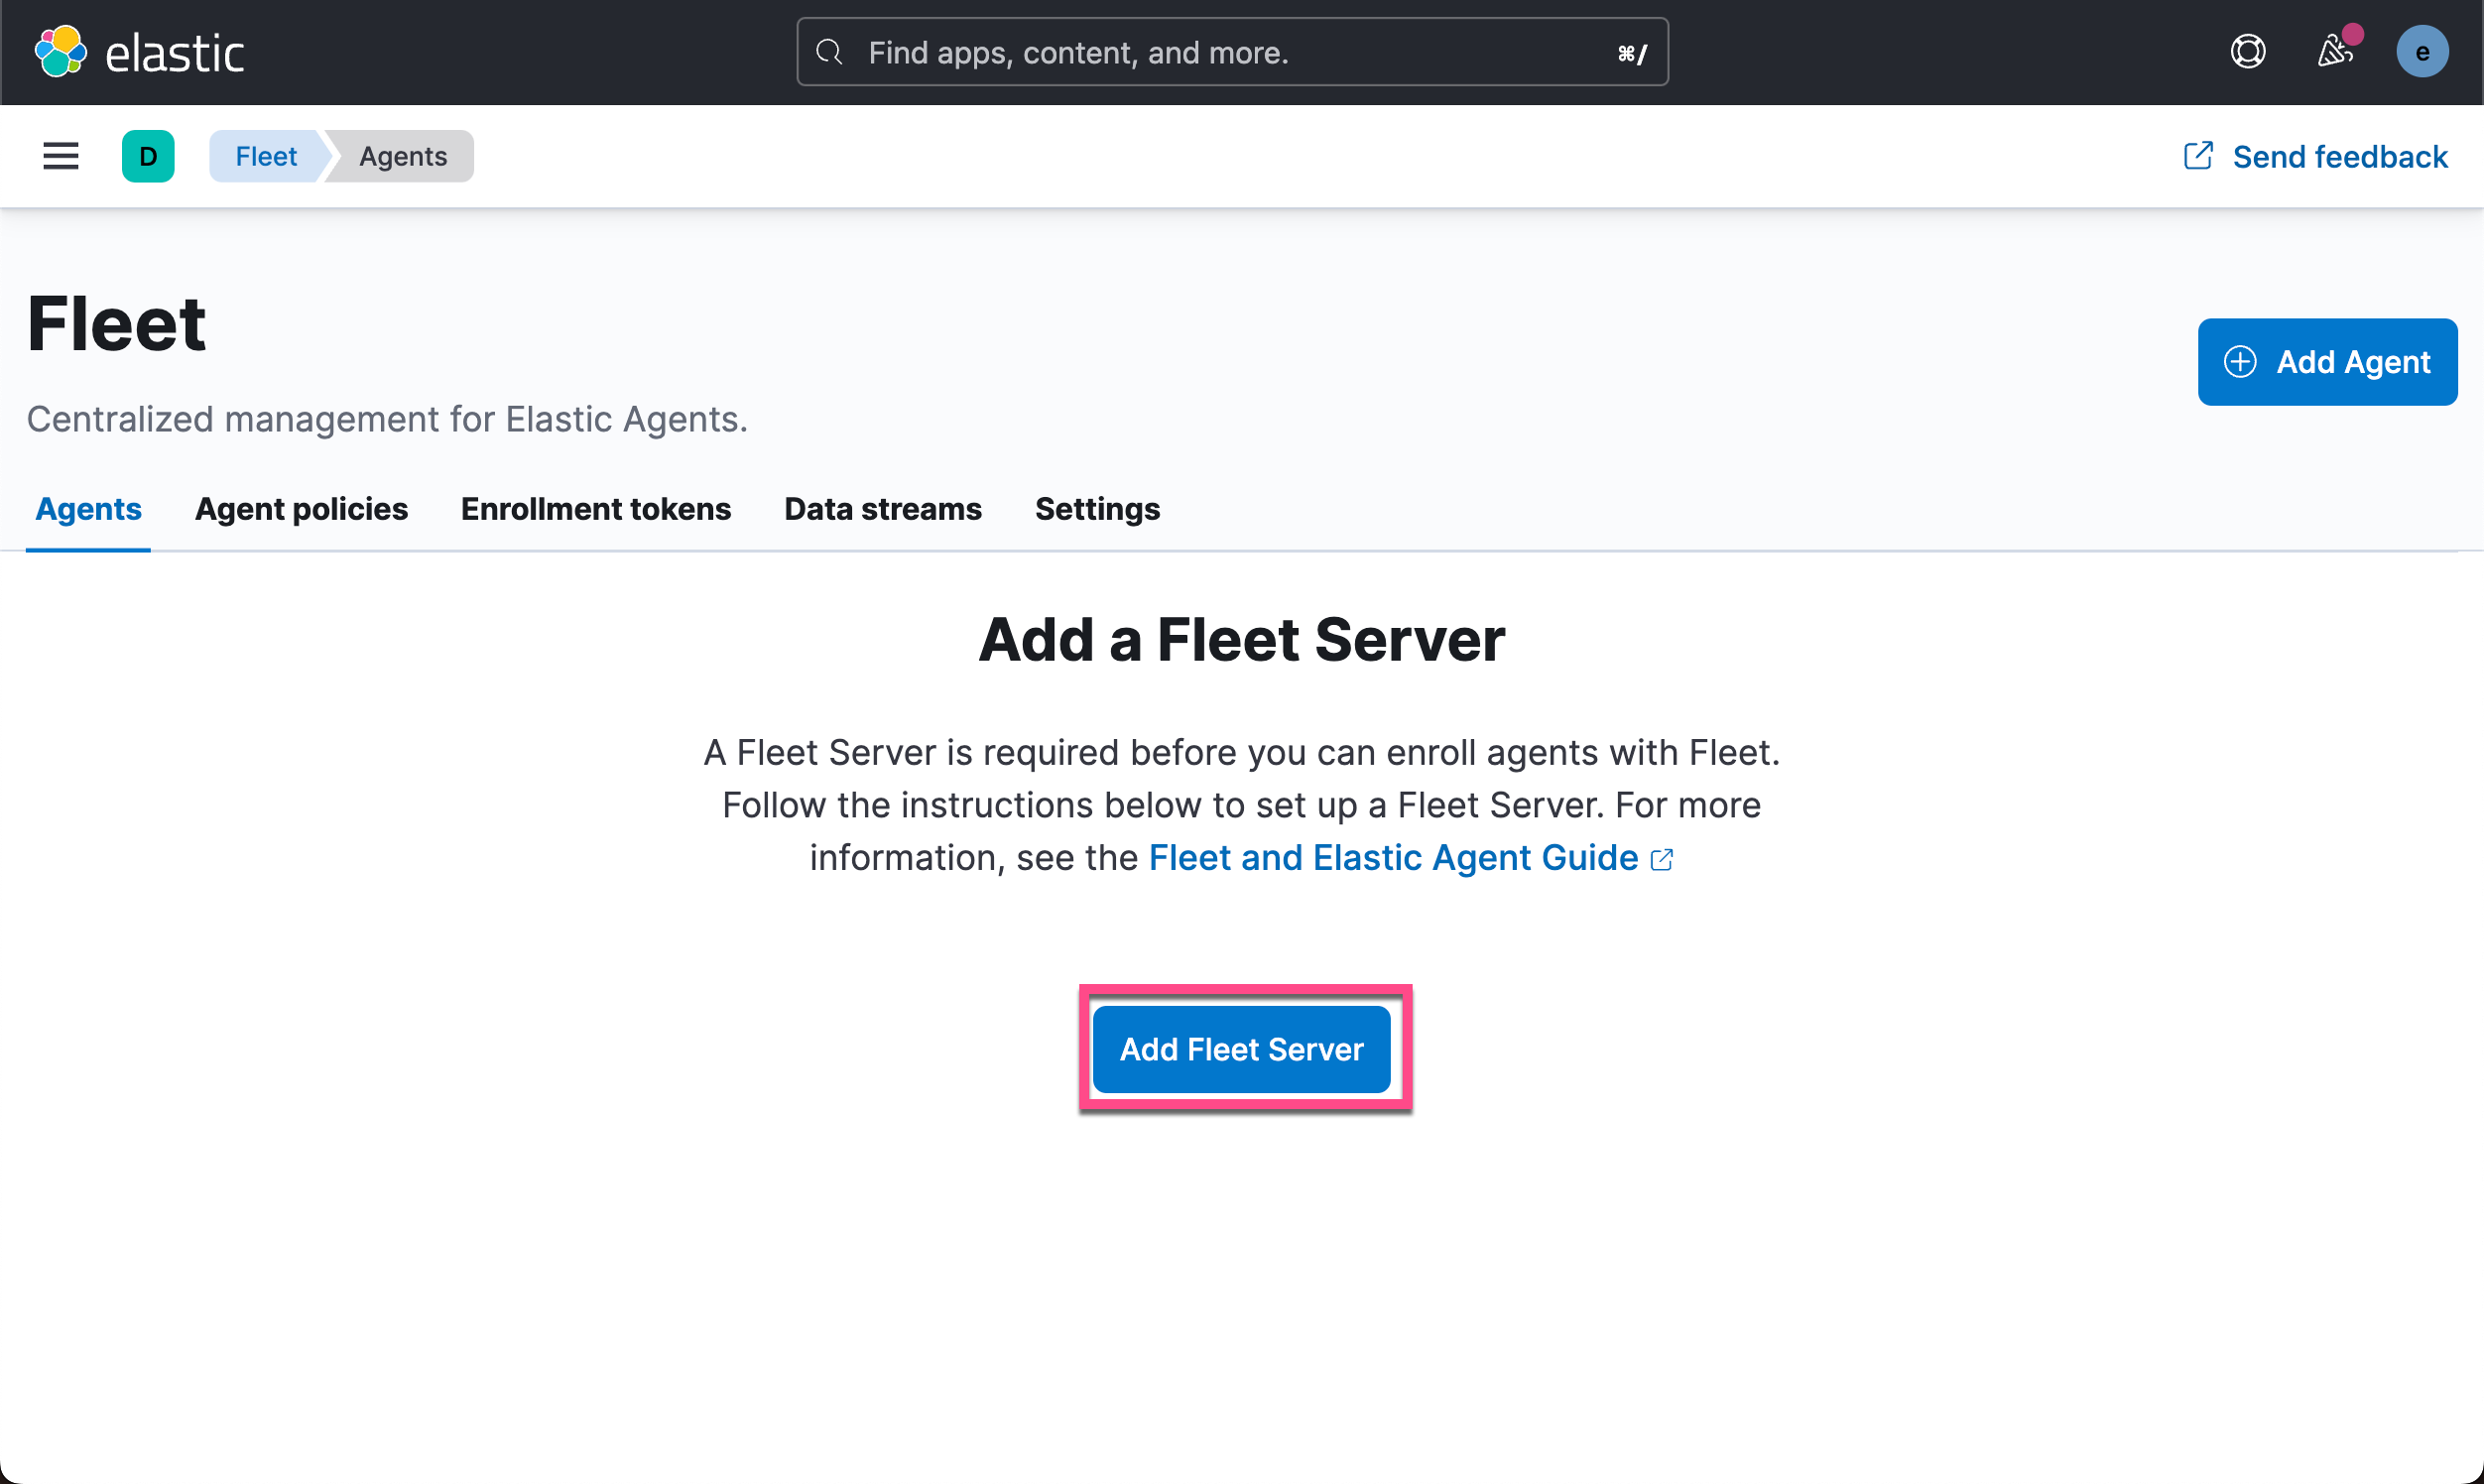The width and height of the screenshot is (2484, 1484).
Task: Open the hamburger navigation menu
Action: [61, 156]
